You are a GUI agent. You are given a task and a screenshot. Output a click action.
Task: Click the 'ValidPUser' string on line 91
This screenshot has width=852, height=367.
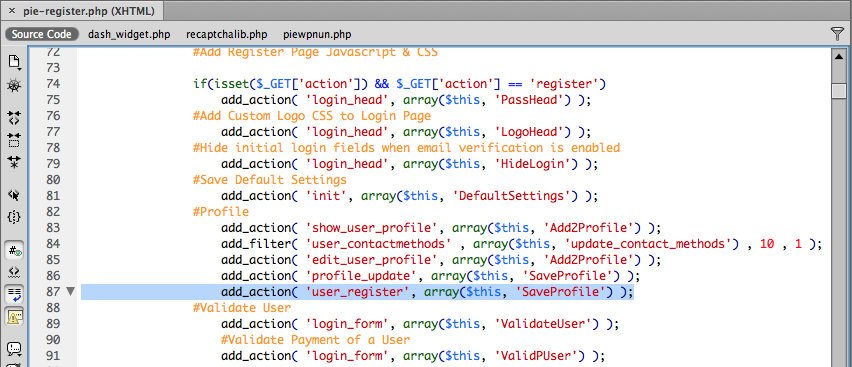(538, 356)
